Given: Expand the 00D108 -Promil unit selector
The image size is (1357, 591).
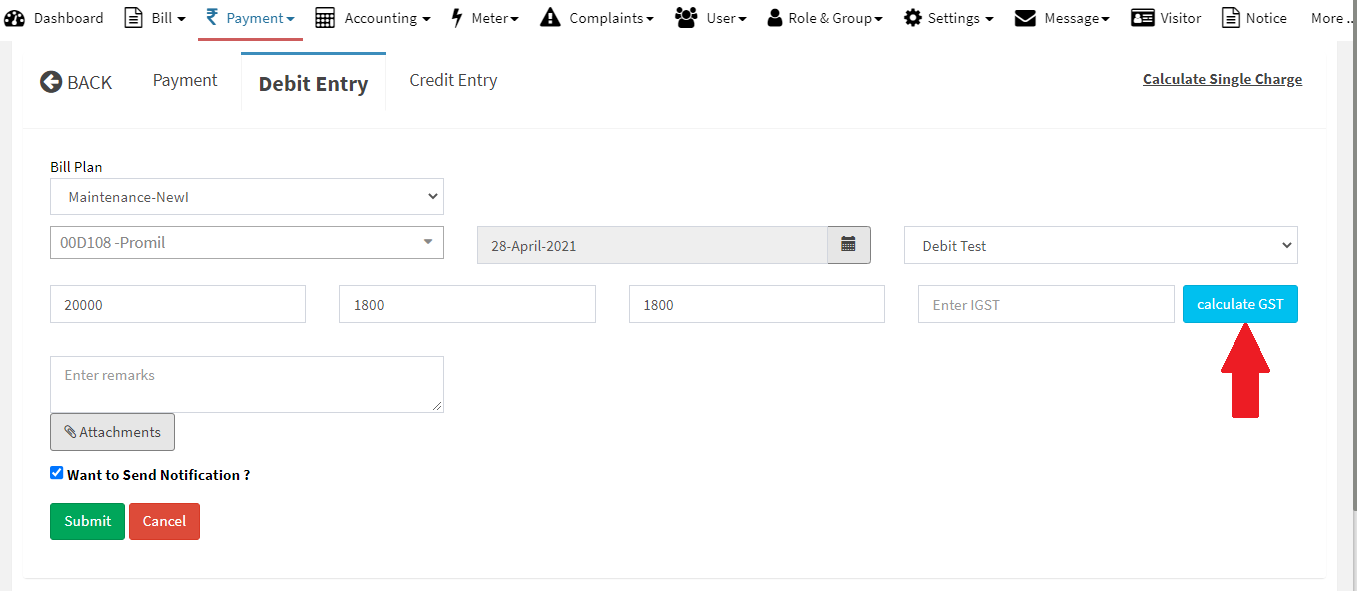Looking at the screenshot, I should click(x=246, y=242).
